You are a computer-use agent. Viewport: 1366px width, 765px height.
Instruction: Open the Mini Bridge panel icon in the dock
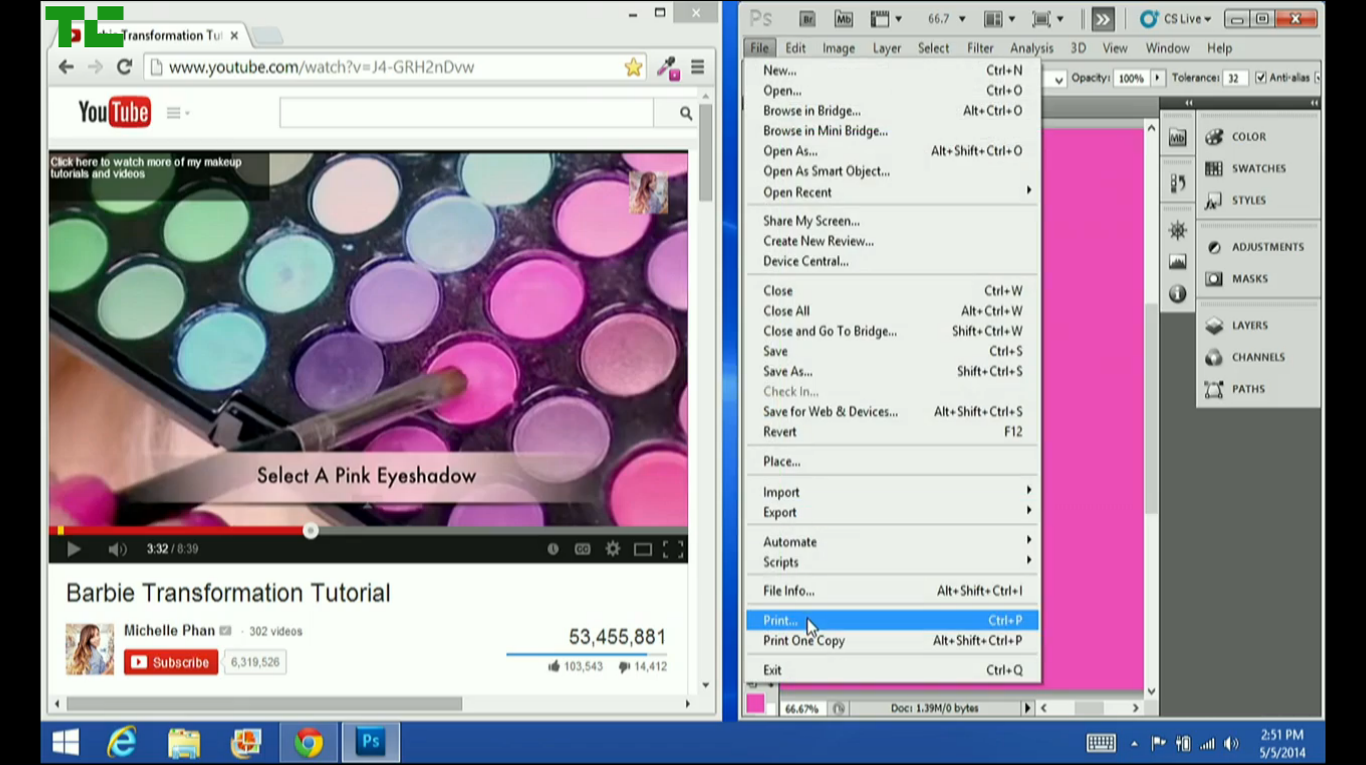(x=1178, y=138)
